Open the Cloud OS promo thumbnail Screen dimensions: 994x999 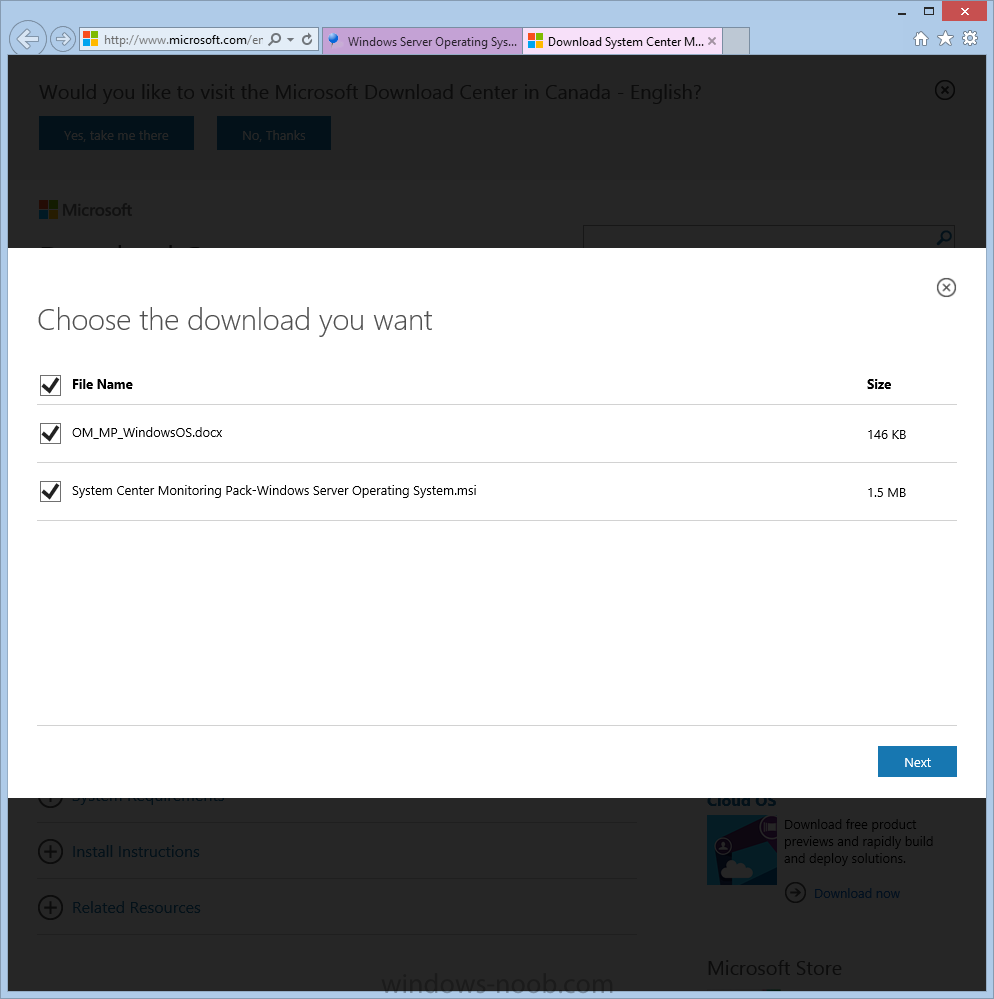pyautogui.click(x=742, y=850)
